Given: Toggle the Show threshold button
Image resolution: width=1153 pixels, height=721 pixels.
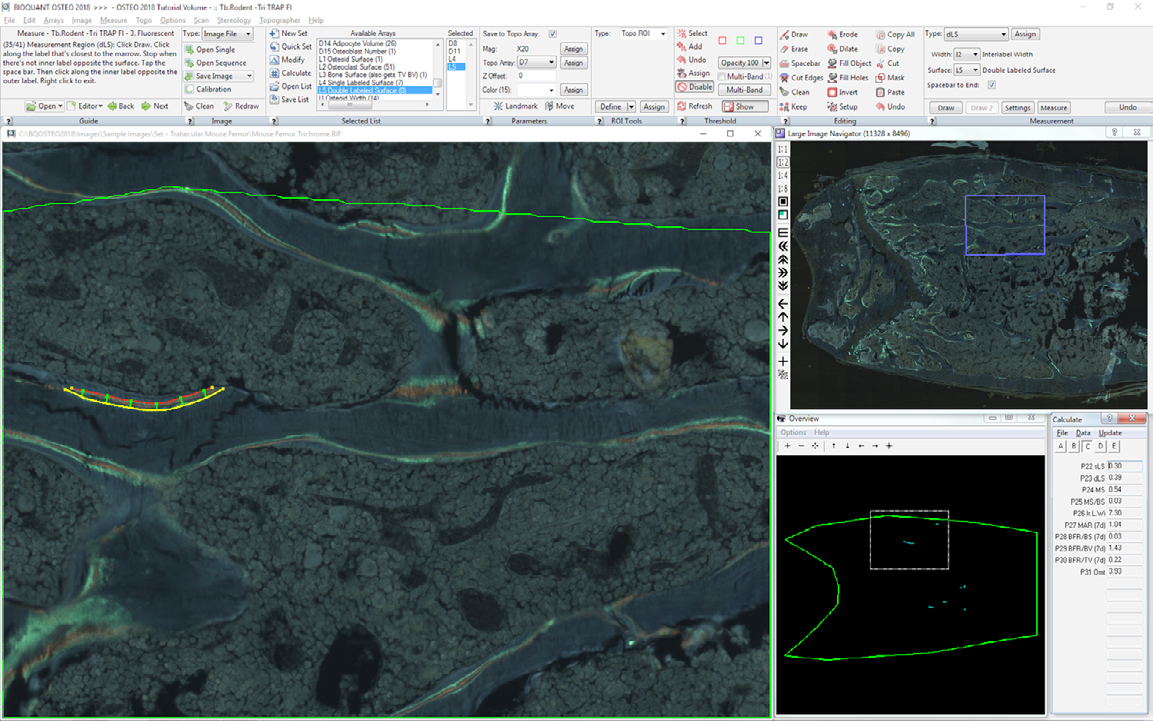Looking at the screenshot, I should click(x=745, y=107).
